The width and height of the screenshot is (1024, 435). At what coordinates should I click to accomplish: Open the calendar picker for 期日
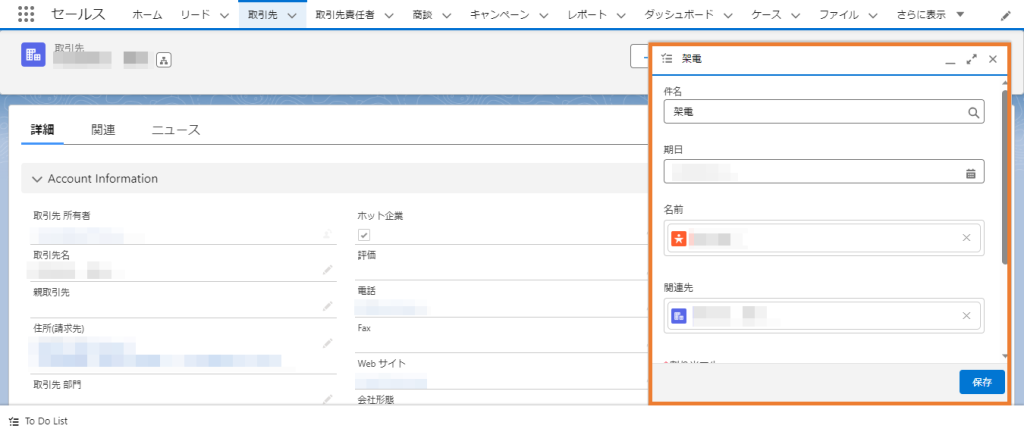[970, 173]
